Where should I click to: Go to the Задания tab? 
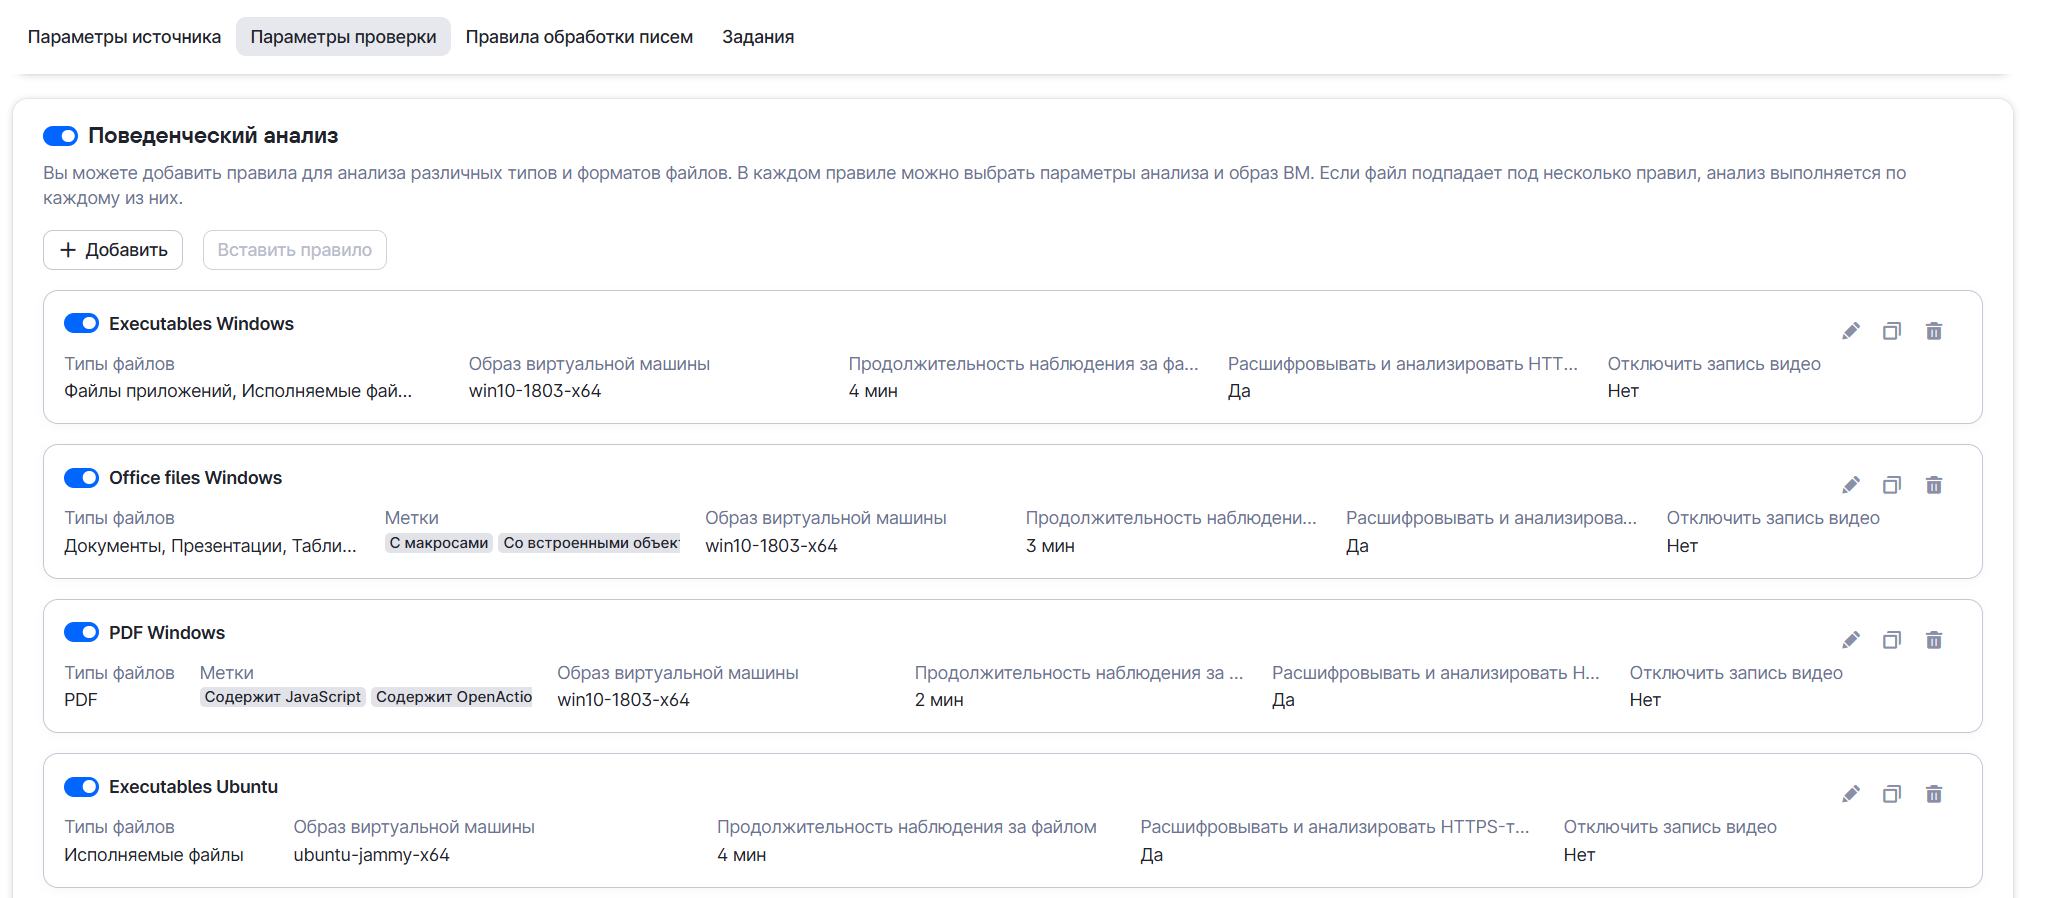pos(758,37)
